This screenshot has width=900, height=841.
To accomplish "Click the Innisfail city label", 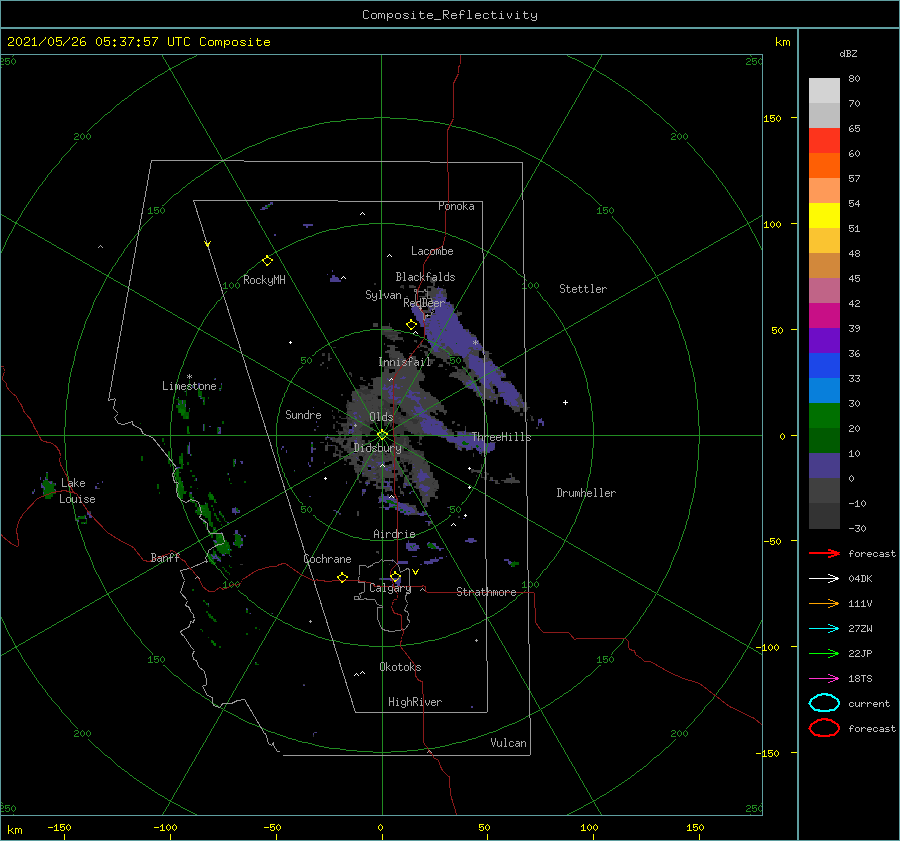I will click(405, 362).
